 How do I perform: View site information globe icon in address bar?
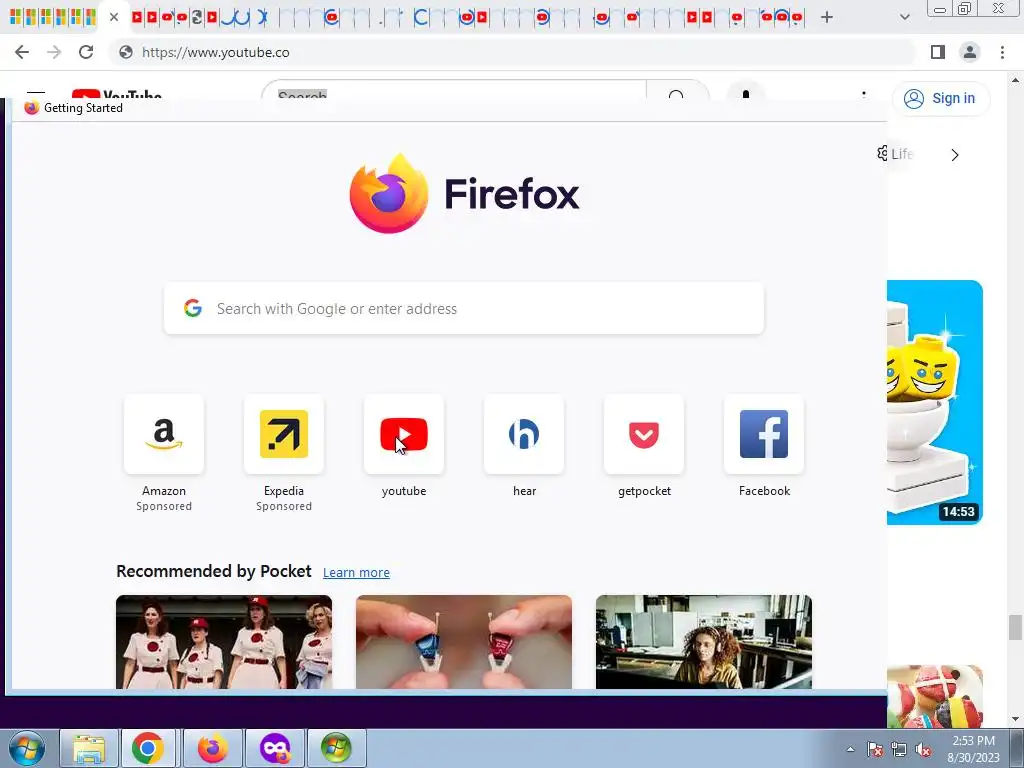point(126,52)
